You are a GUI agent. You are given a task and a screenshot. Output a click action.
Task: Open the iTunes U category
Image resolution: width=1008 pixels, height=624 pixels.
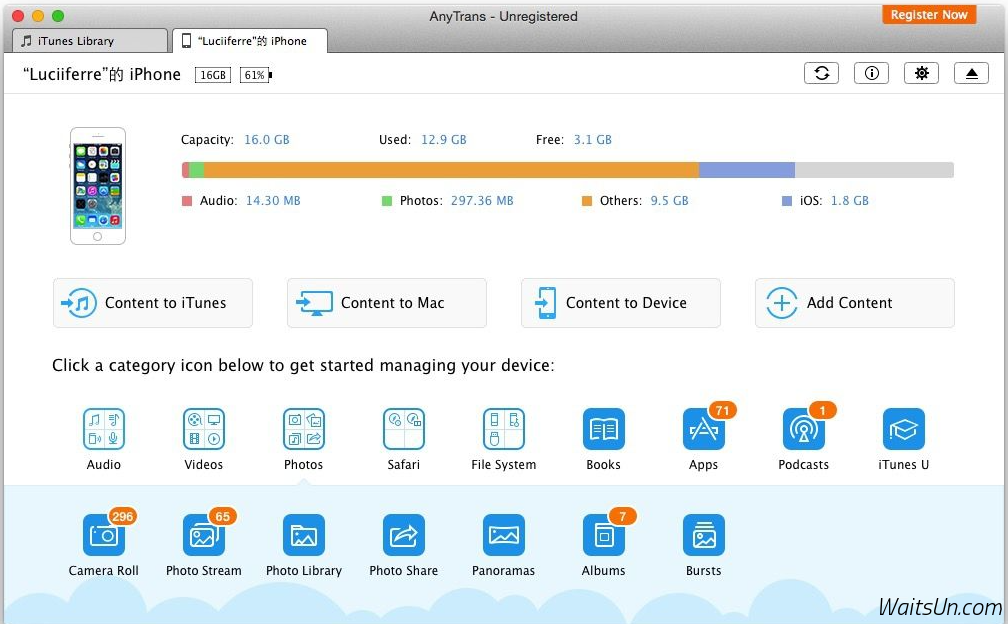coord(904,429)
